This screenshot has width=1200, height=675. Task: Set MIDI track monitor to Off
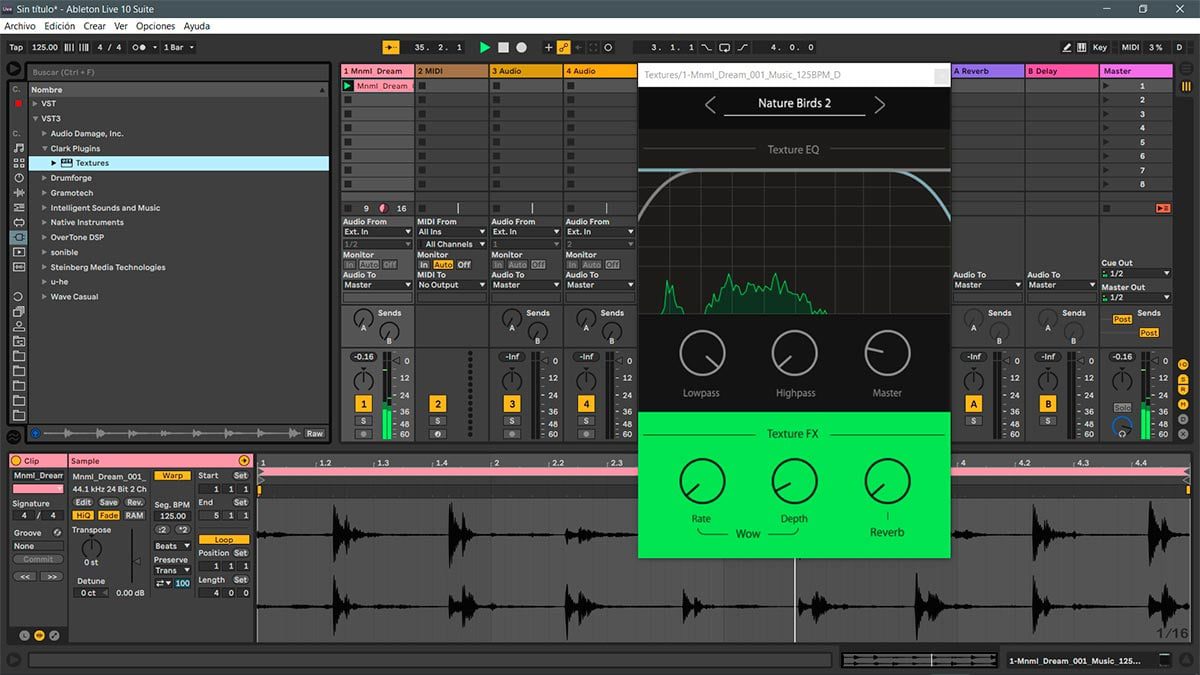point(465,265)
